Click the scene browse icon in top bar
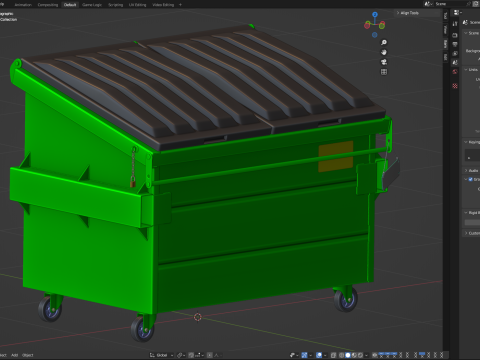Screen dimensions: 480x360 (x=428, y=4)
